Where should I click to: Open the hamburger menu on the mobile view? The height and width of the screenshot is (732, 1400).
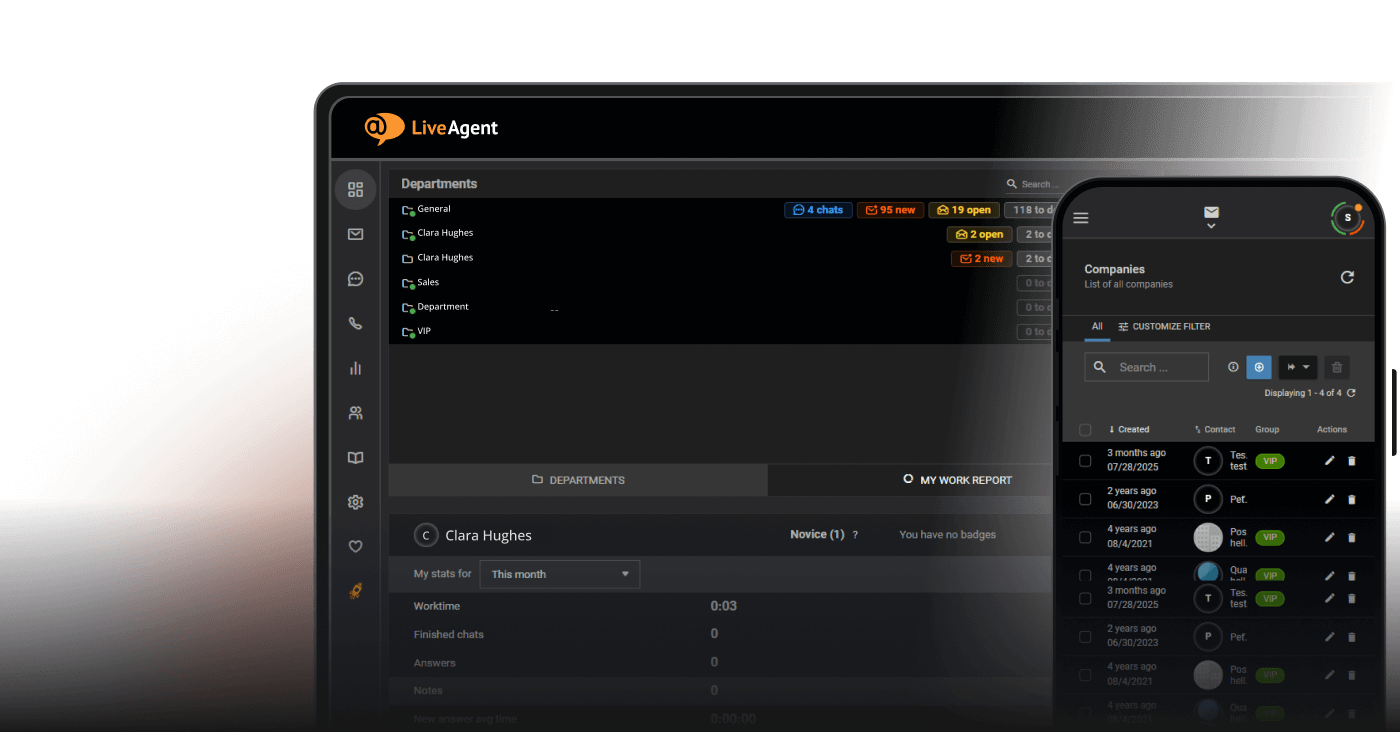[x=1081, y=217]
